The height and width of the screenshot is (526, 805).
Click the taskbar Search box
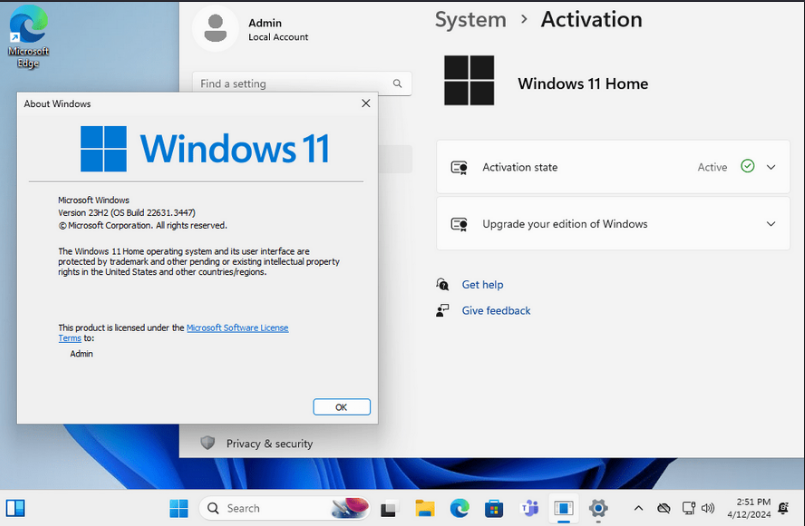(284, 509)
